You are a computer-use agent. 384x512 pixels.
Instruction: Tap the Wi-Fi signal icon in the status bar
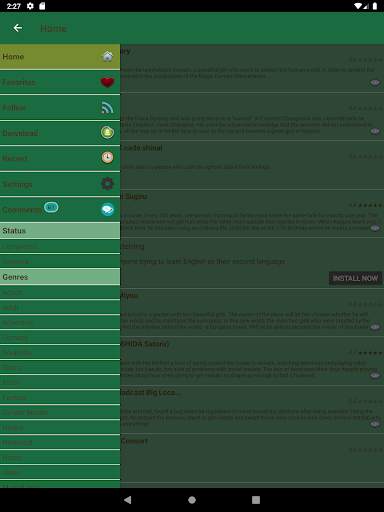point(358,6)
